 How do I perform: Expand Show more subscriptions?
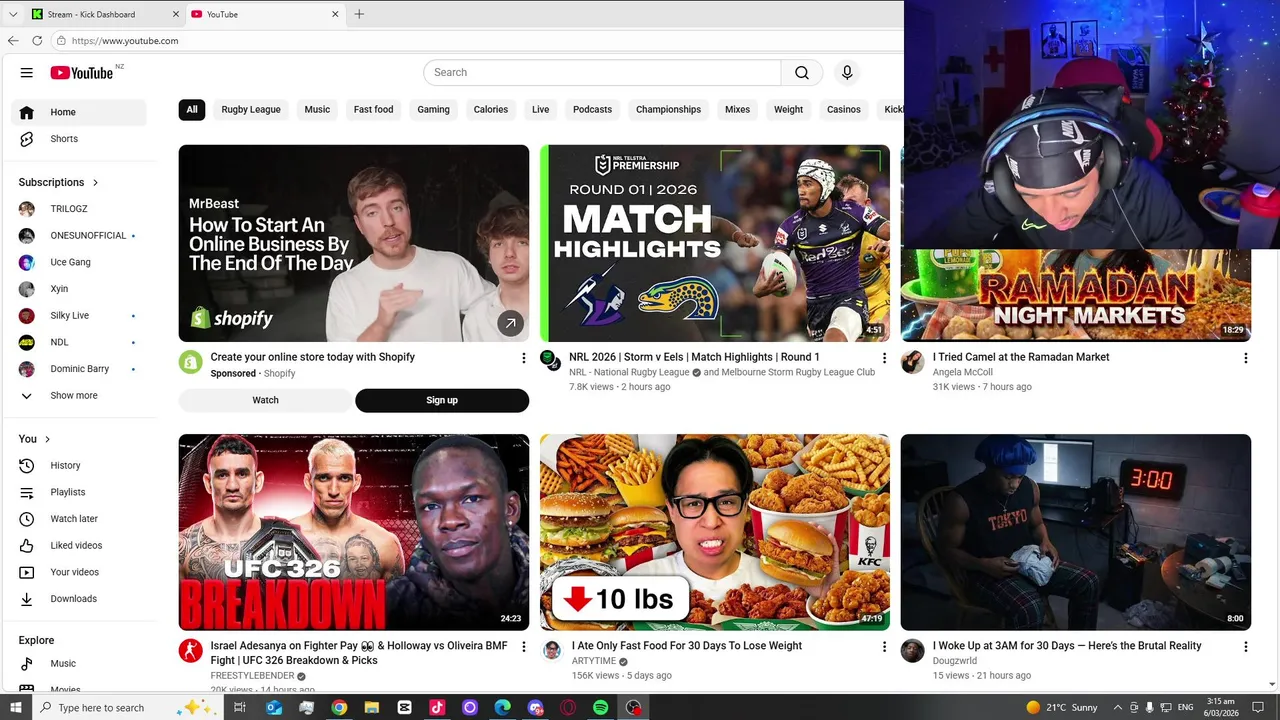tap(79, 395)
